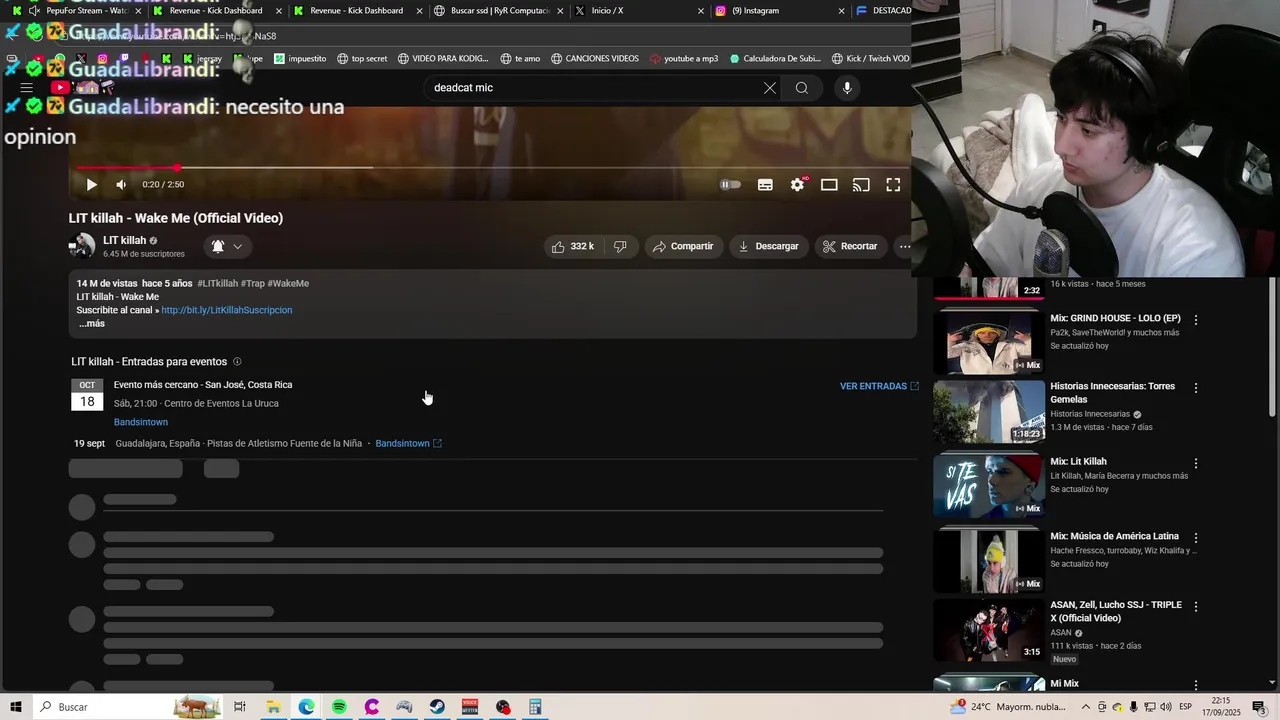Open Task View on the taskbar
This screenshot has height=720, width=1280.
coord(240,707)
